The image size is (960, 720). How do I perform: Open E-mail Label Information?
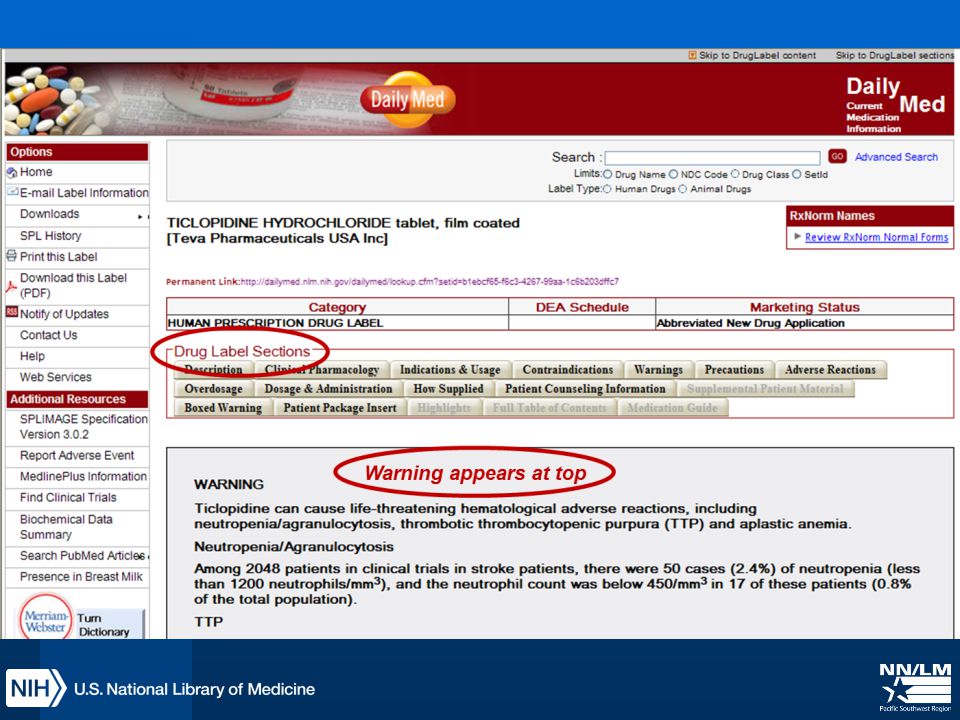(x=84, y=193)
